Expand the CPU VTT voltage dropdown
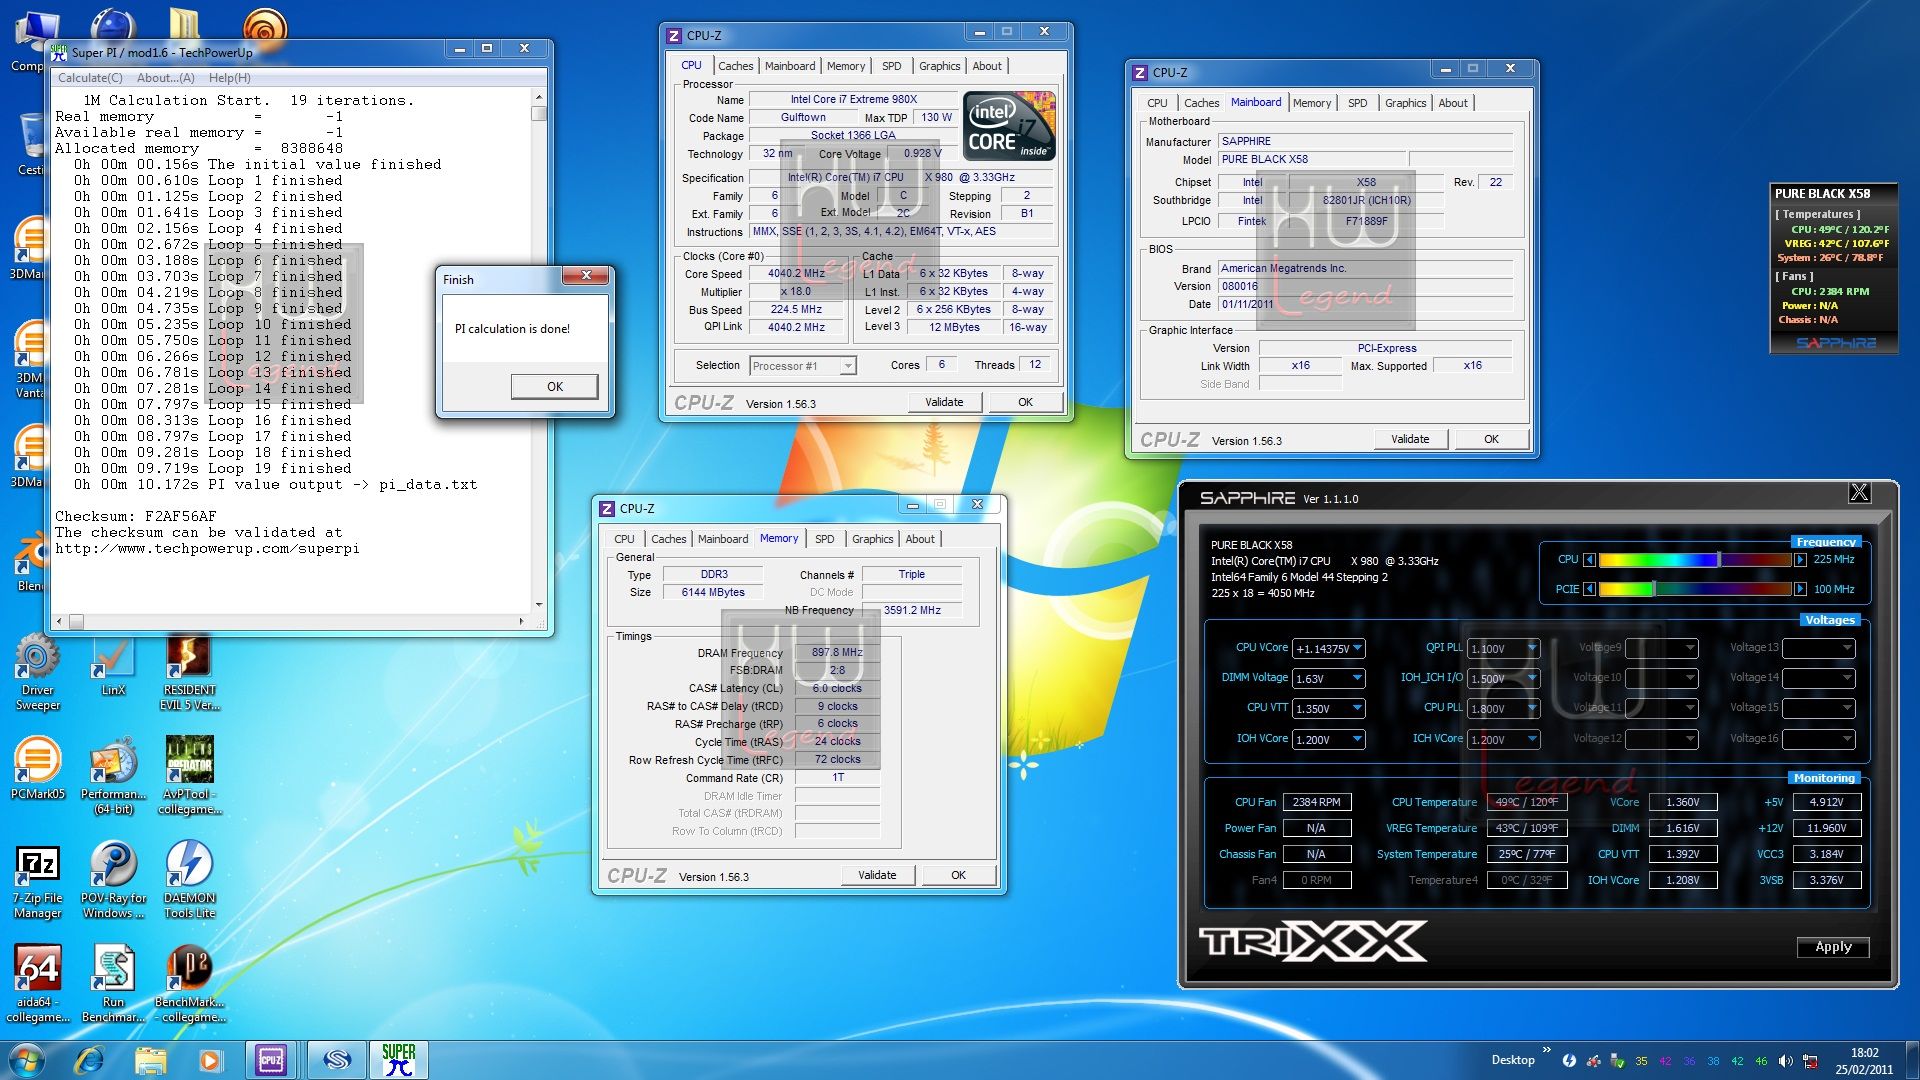Image resolution: width=1920 pixels, height=1080 pixels. [1357, 708]
